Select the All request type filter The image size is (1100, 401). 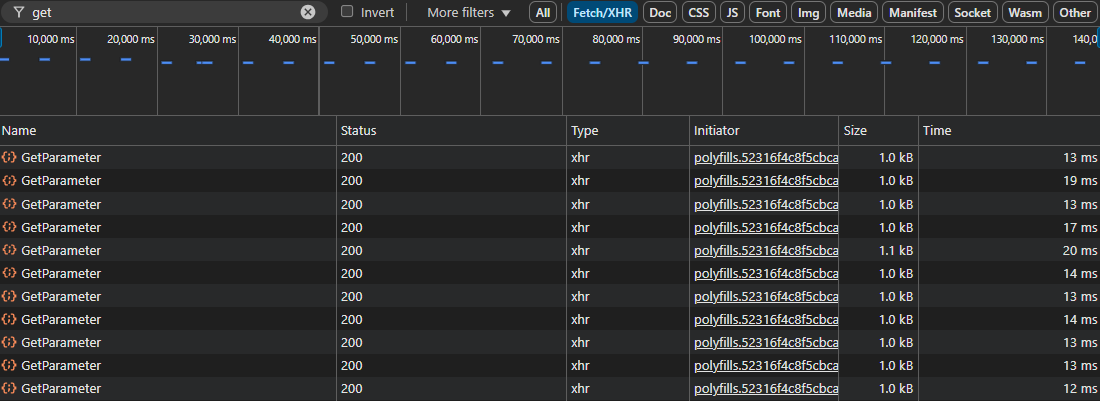tap(543, 13)
